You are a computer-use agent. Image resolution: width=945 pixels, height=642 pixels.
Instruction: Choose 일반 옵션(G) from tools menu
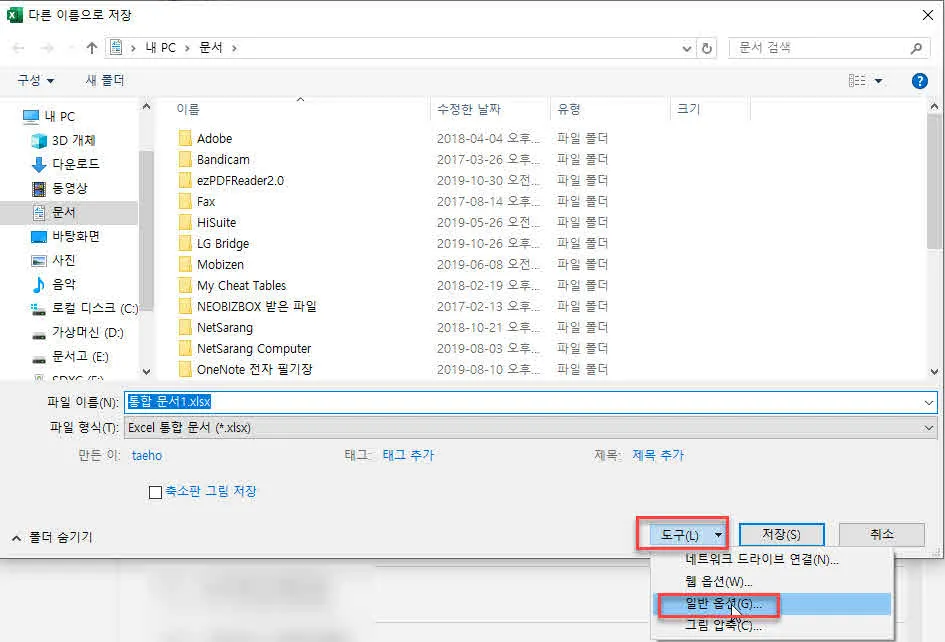tap(723, 604)
